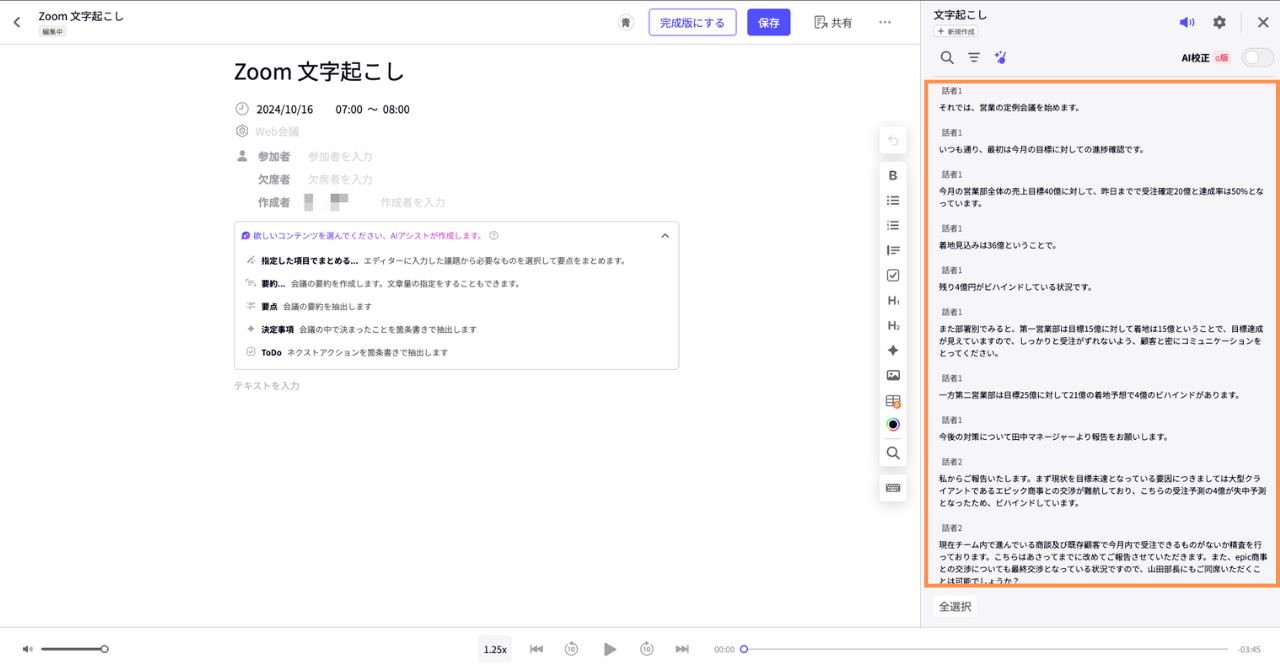
Task: Click the 完成版にする button
Action: (x=692, y=22)
